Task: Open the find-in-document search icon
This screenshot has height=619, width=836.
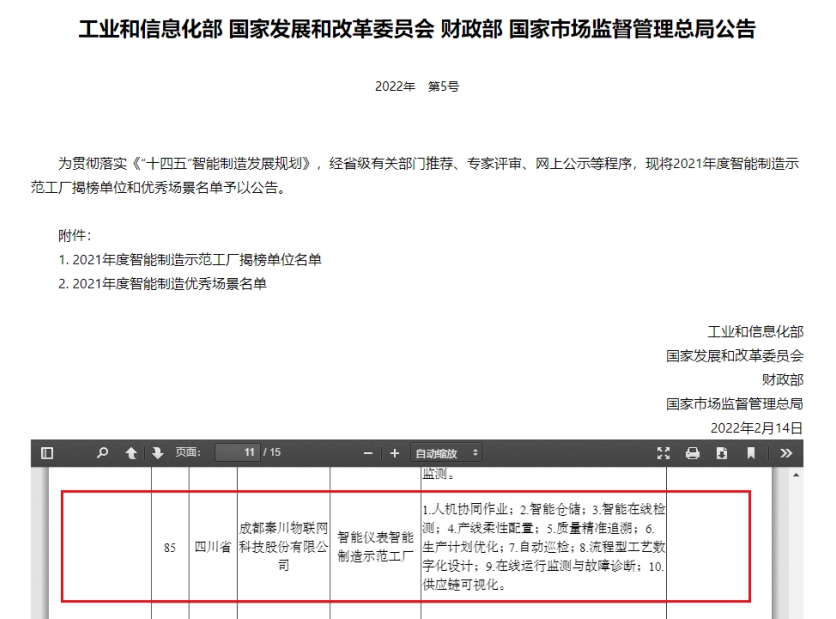Action: (102, 453)
